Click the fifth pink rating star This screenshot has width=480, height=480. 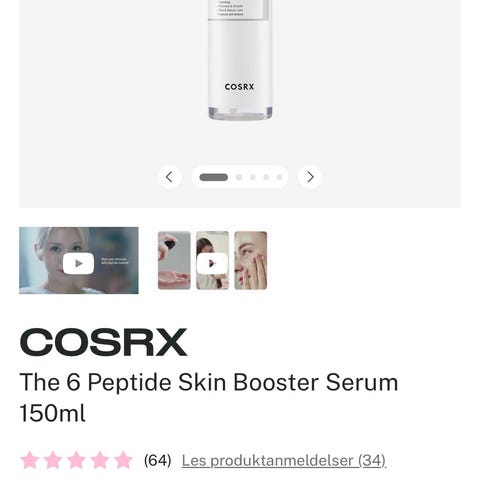click(123, 460)
